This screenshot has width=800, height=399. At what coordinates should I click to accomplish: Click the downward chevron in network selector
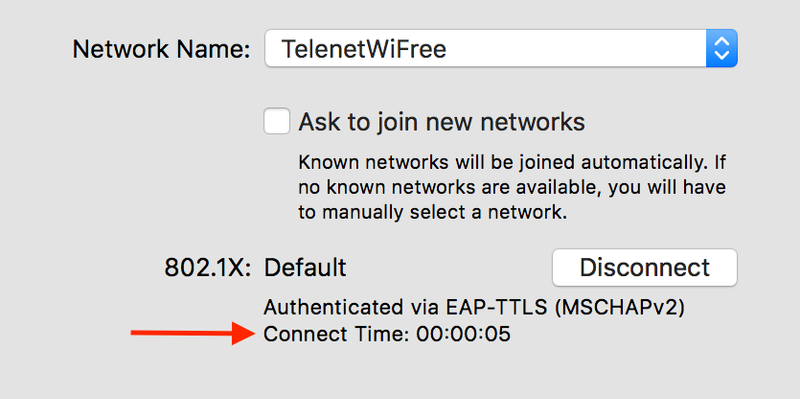coord(721,56)
